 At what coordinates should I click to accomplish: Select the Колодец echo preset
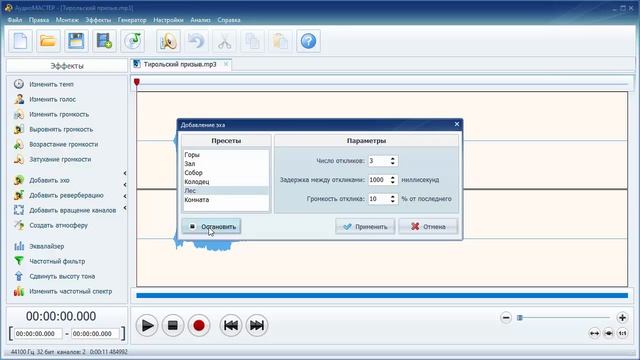tap(226, 182)
